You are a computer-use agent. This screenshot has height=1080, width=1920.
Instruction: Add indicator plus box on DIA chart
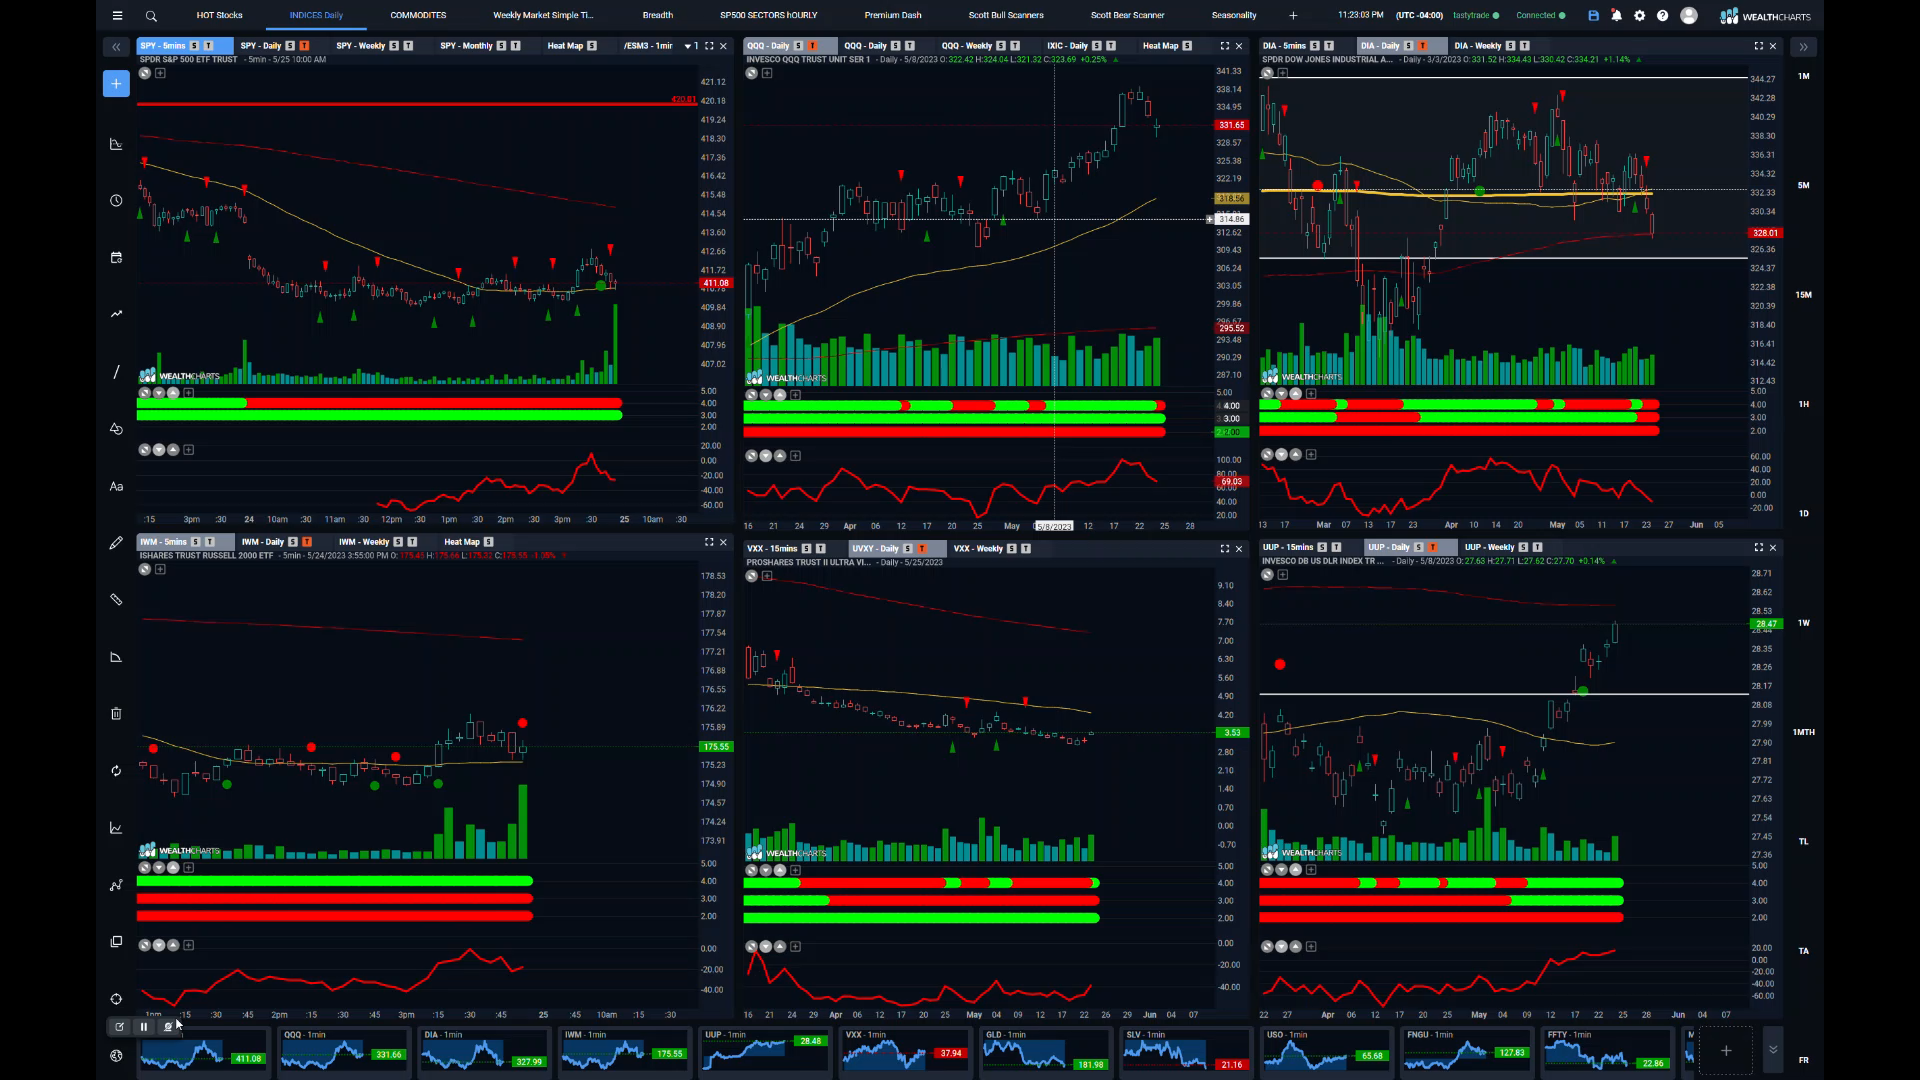click(1283, 73)
